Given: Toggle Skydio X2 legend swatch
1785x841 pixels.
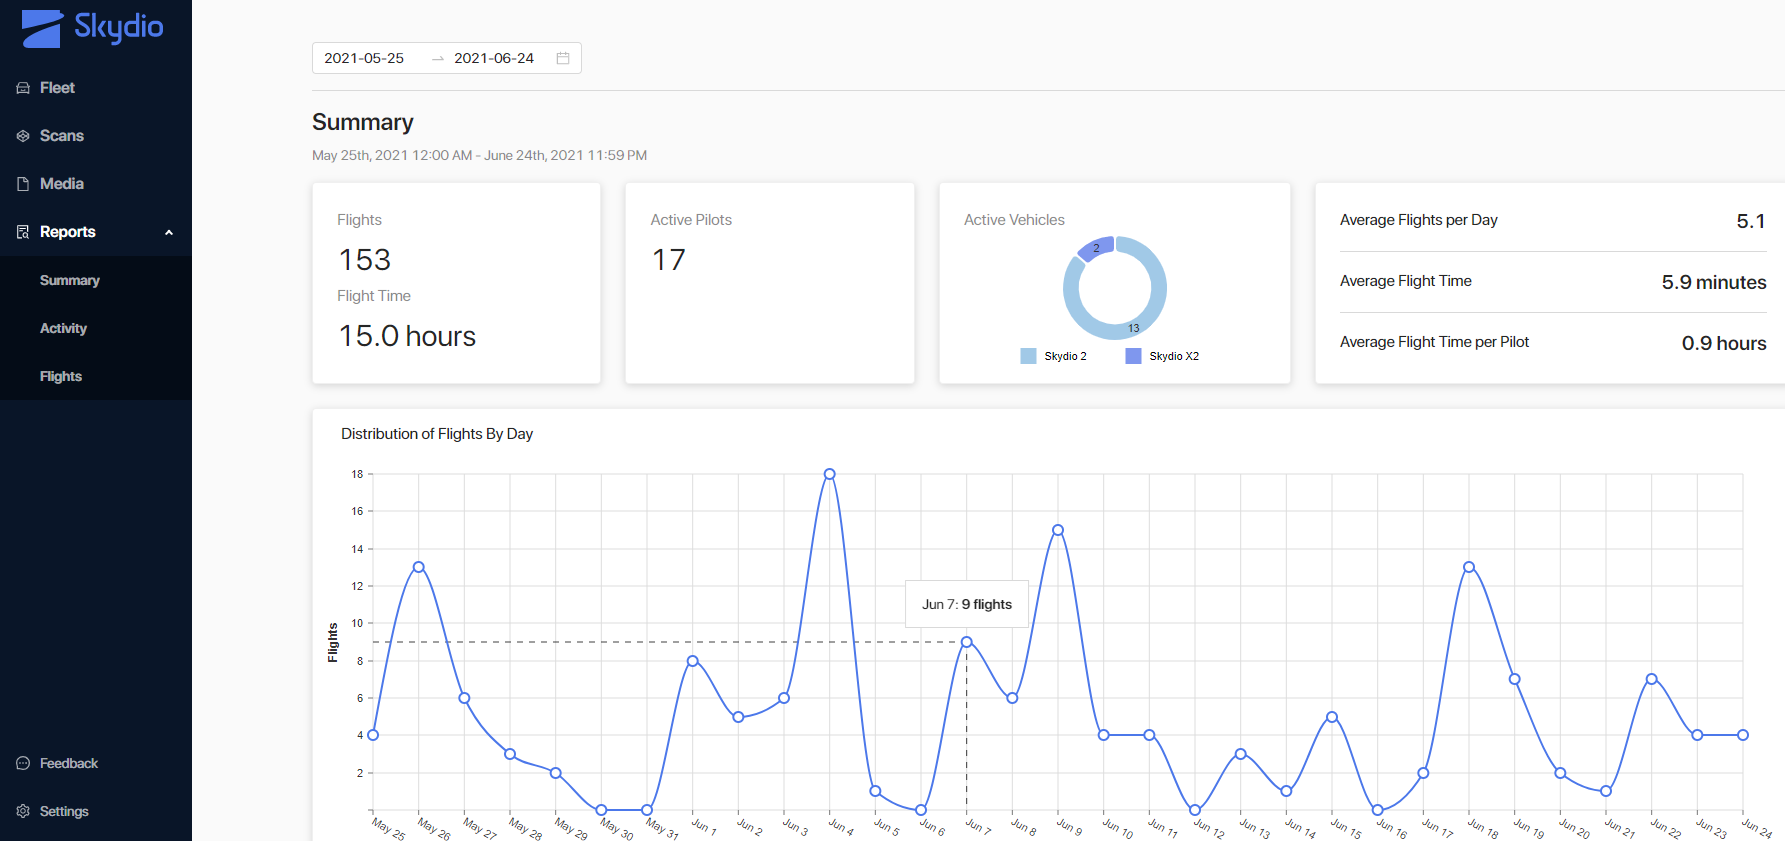Looking at the screenshot, I should (1133, 356).
